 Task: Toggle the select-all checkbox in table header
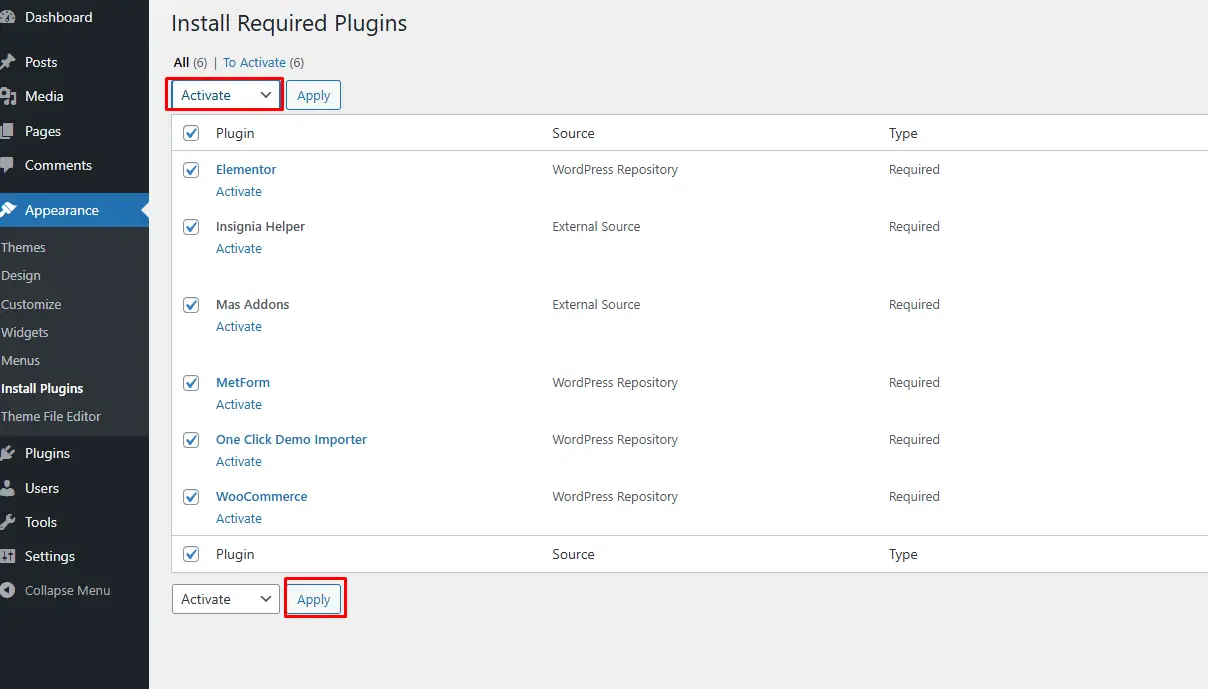point(191,133)
